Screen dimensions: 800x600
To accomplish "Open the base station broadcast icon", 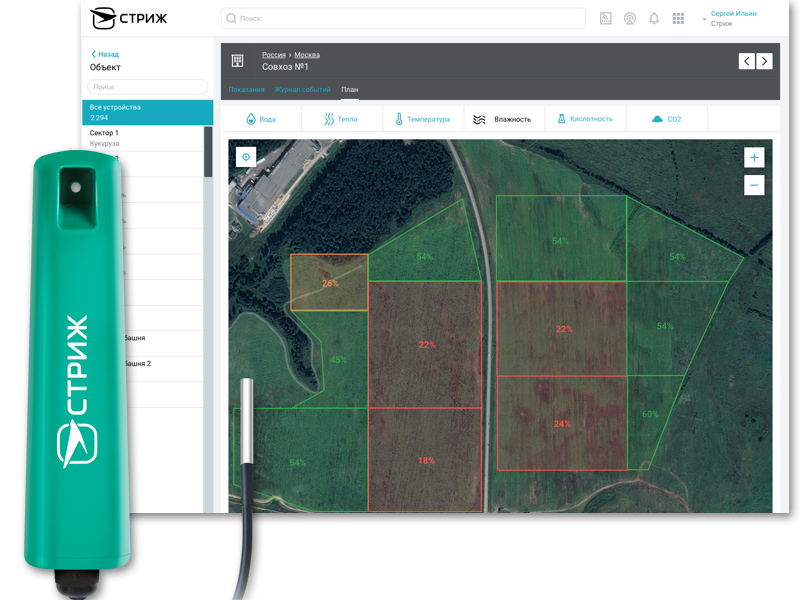I will pyautogui.click(x=630, y=19).
